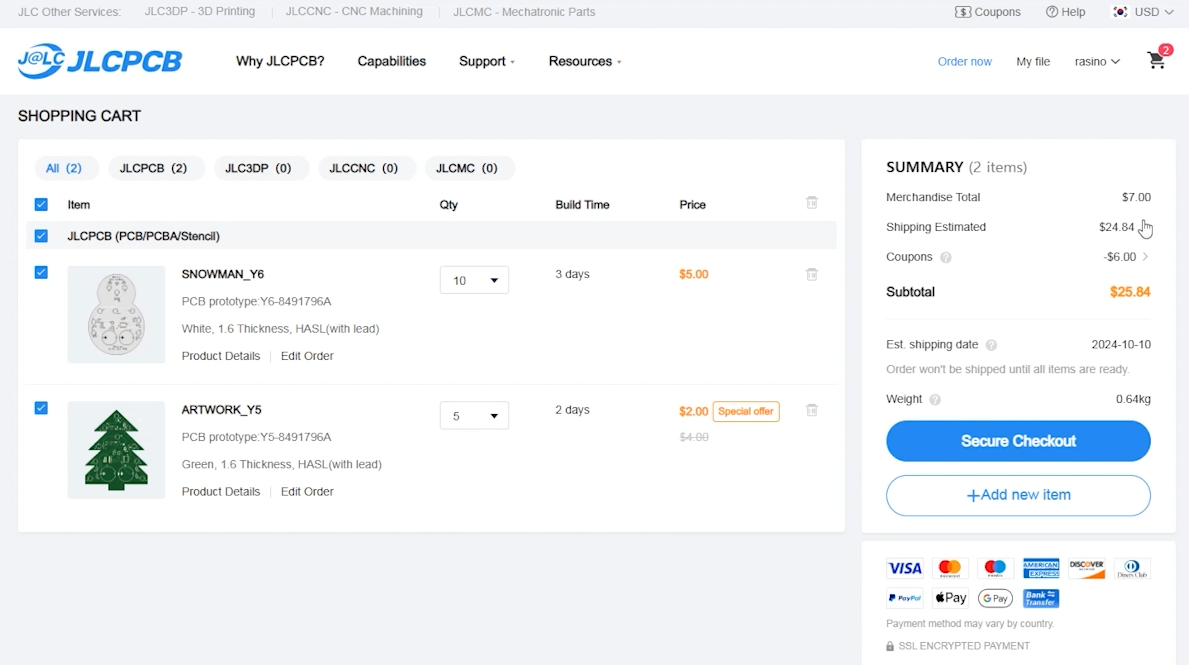1189x665 pixels.
Task: Click the Add new item button
Action: pyautogui.click(x=1018, y=495)
